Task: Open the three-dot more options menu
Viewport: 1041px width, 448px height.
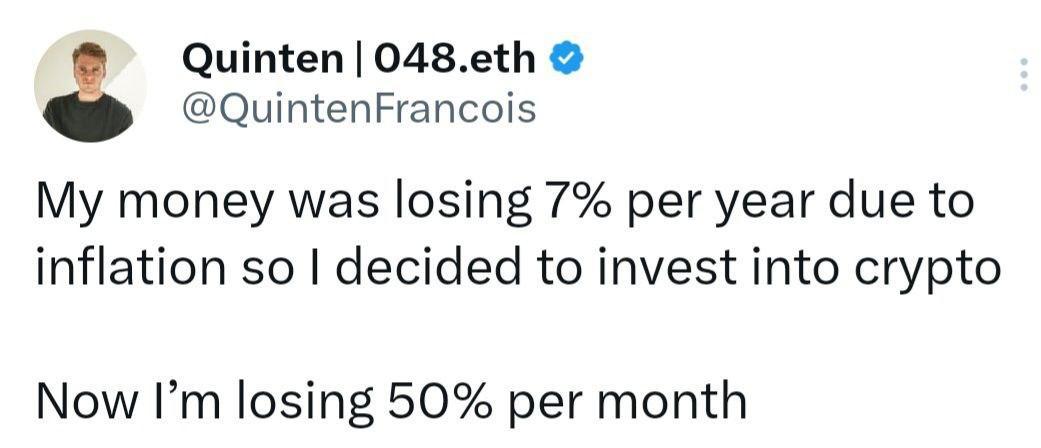Action: coord(1022,75)
